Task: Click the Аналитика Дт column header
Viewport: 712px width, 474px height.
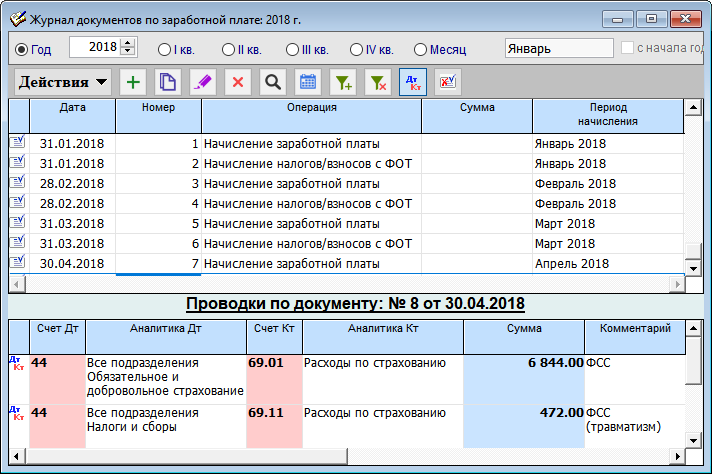Action: [x=166, y=337]
